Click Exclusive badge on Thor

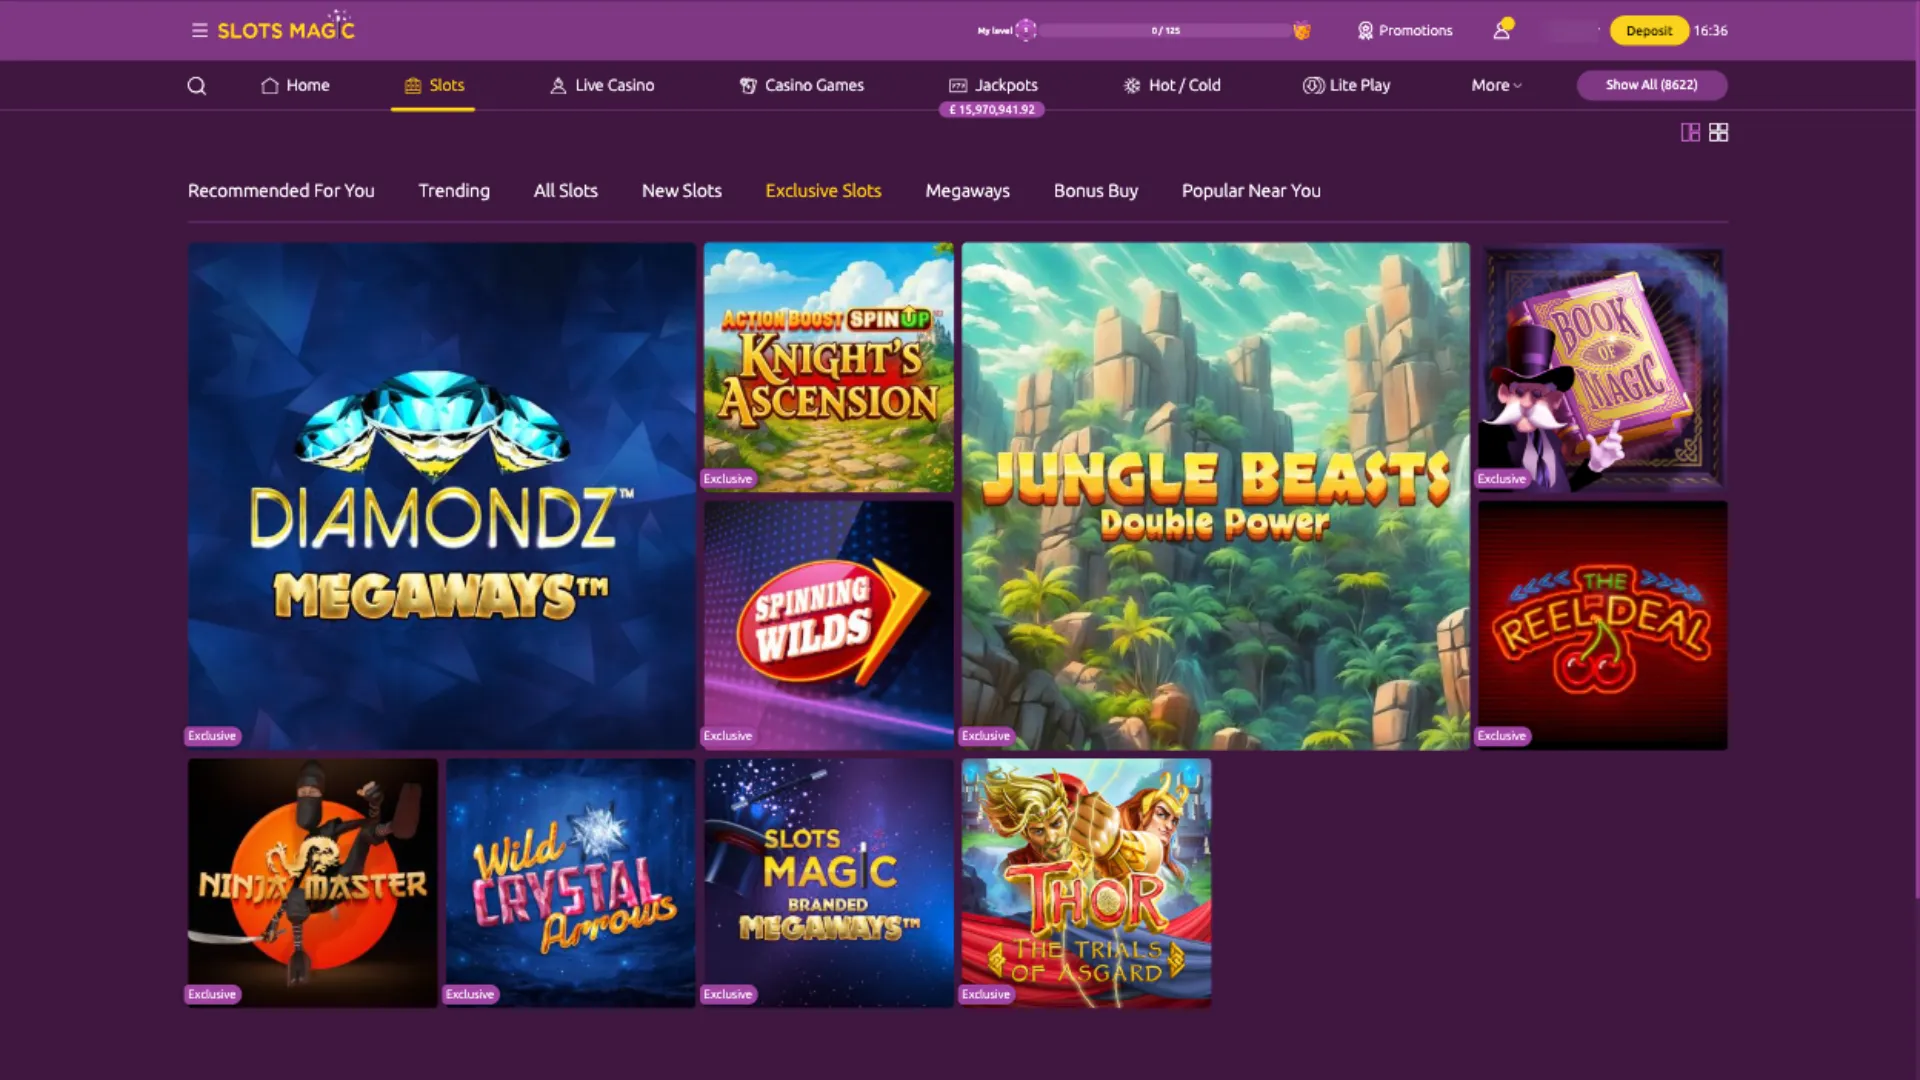[x=986, y=994]
